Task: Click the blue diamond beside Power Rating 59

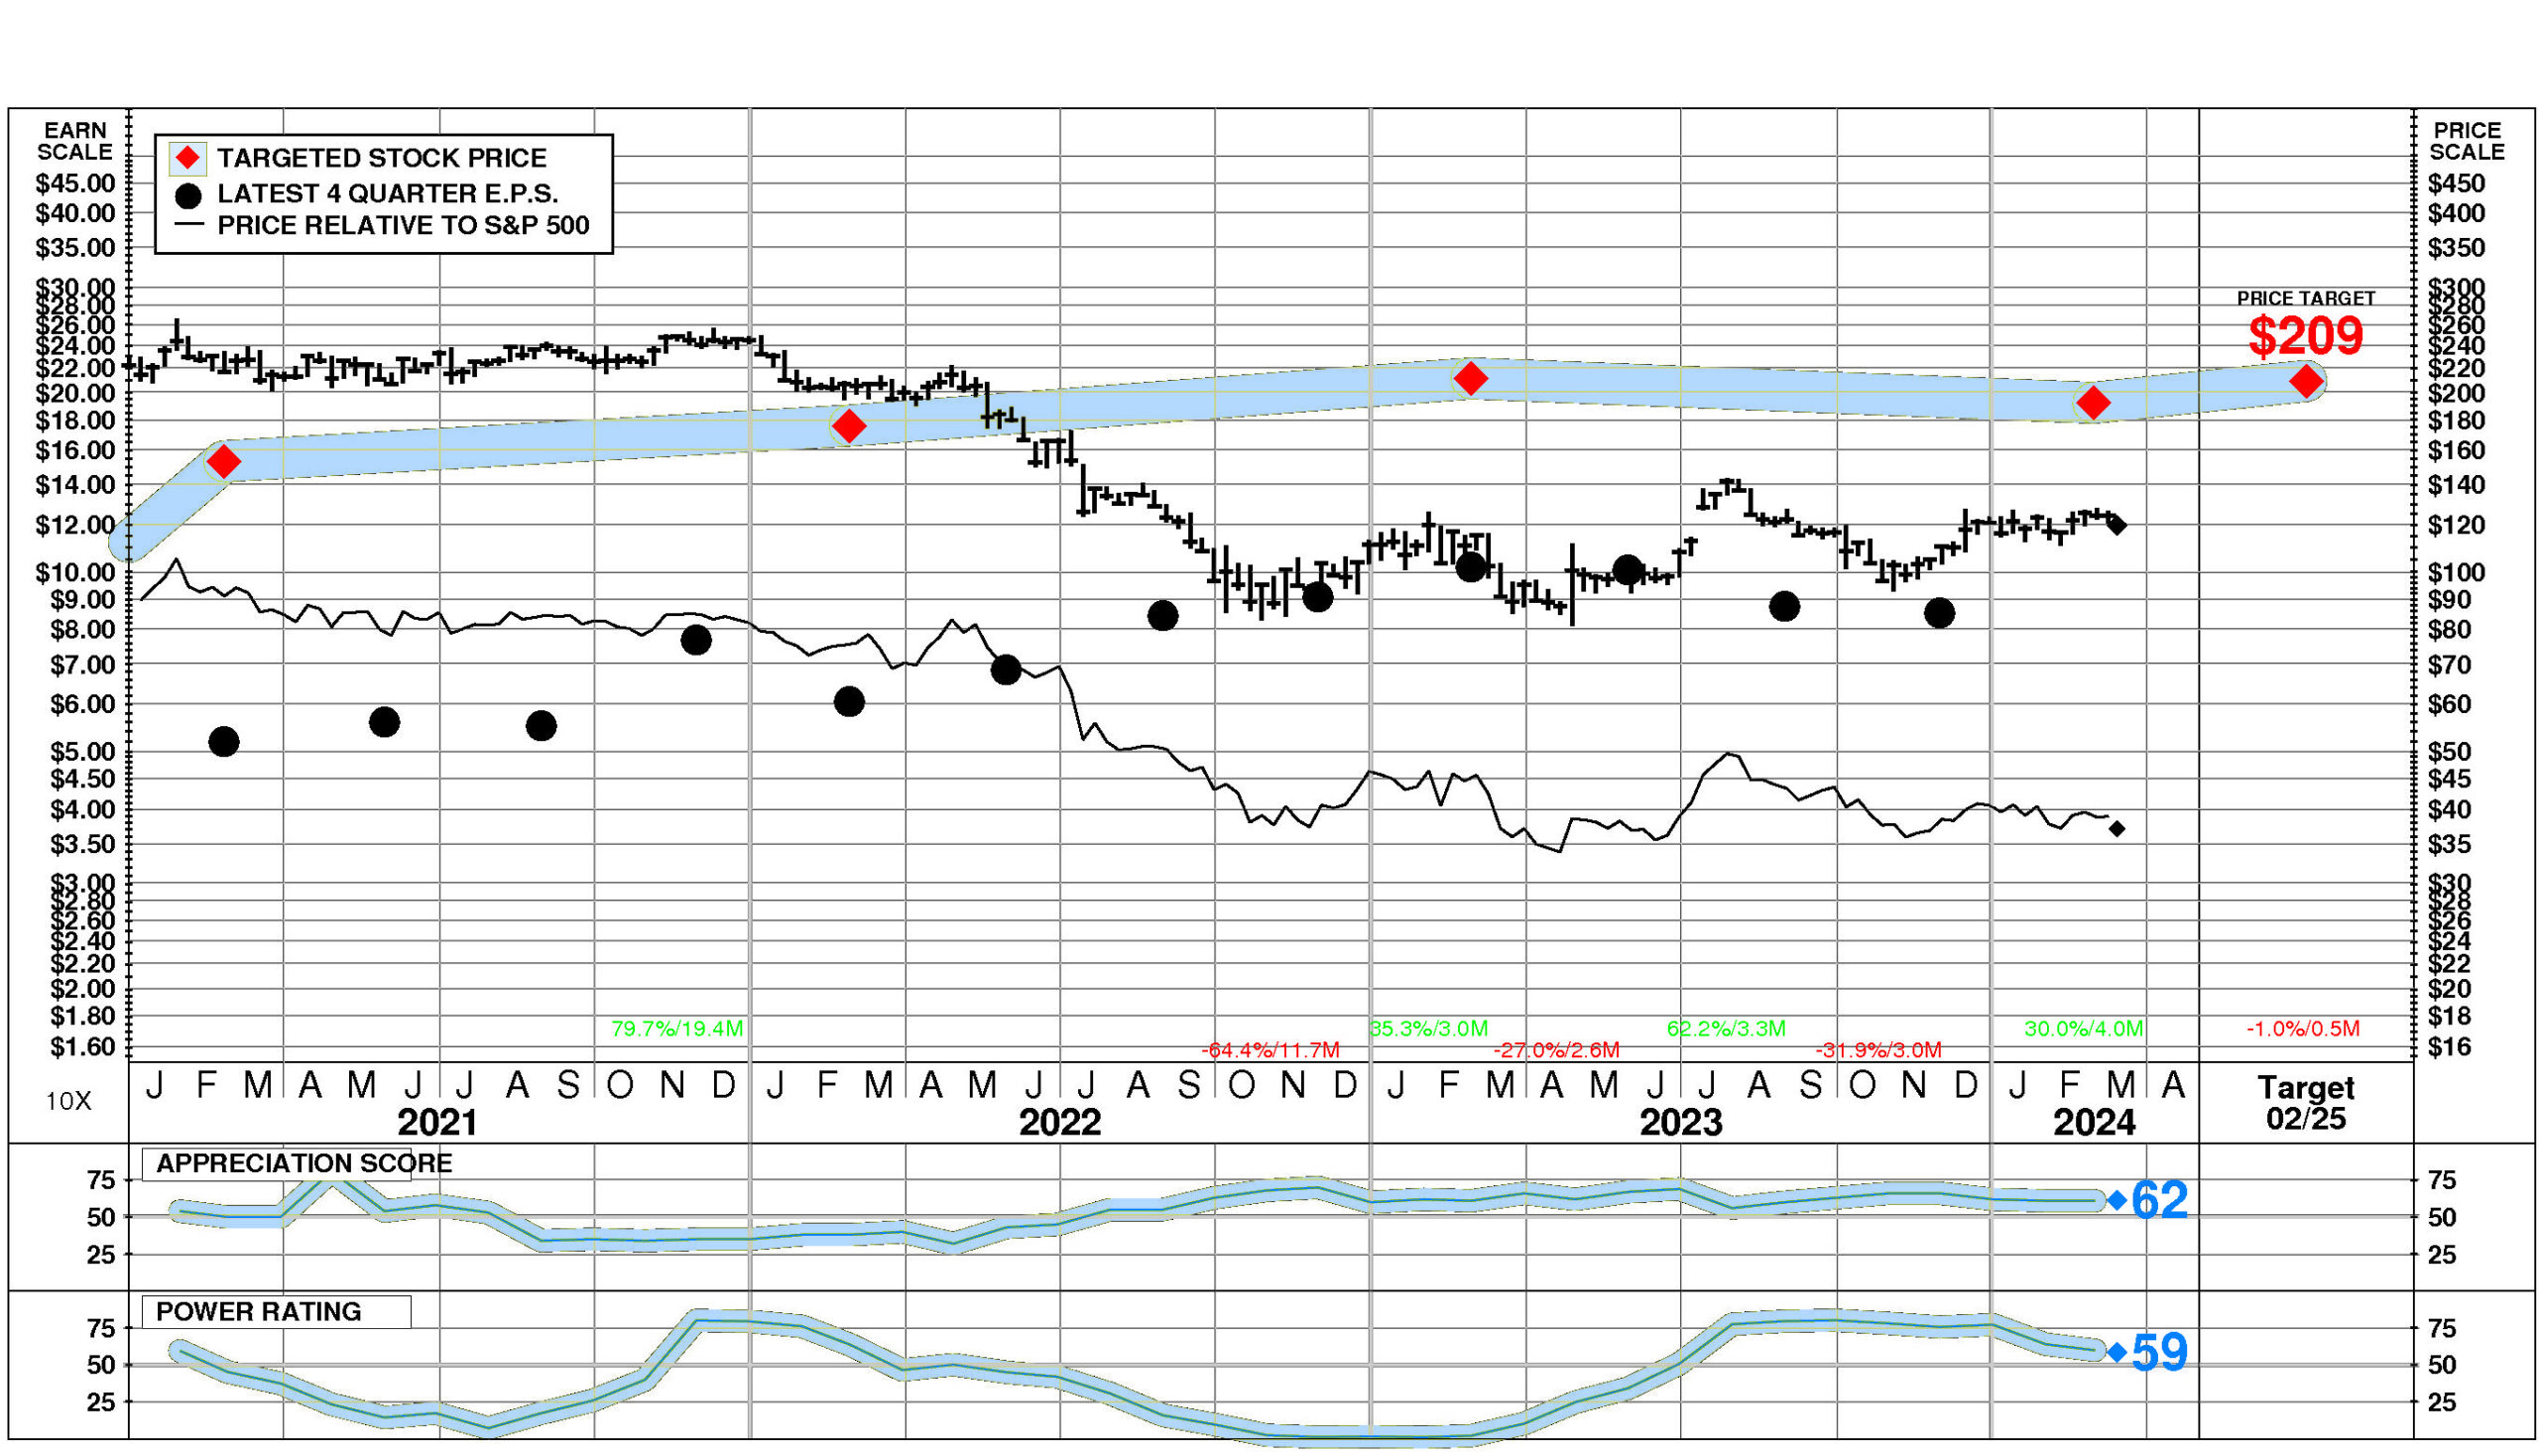Action: 2116,1352
